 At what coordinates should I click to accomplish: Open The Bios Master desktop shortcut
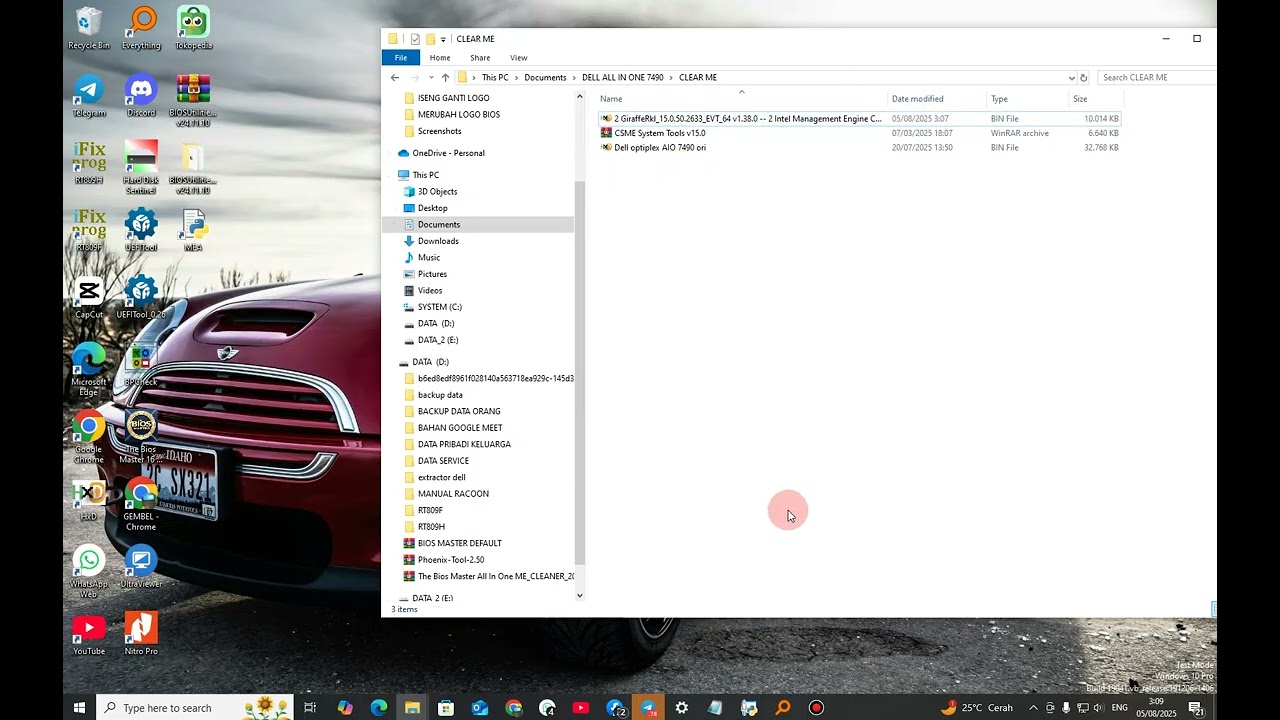[141, 436]
